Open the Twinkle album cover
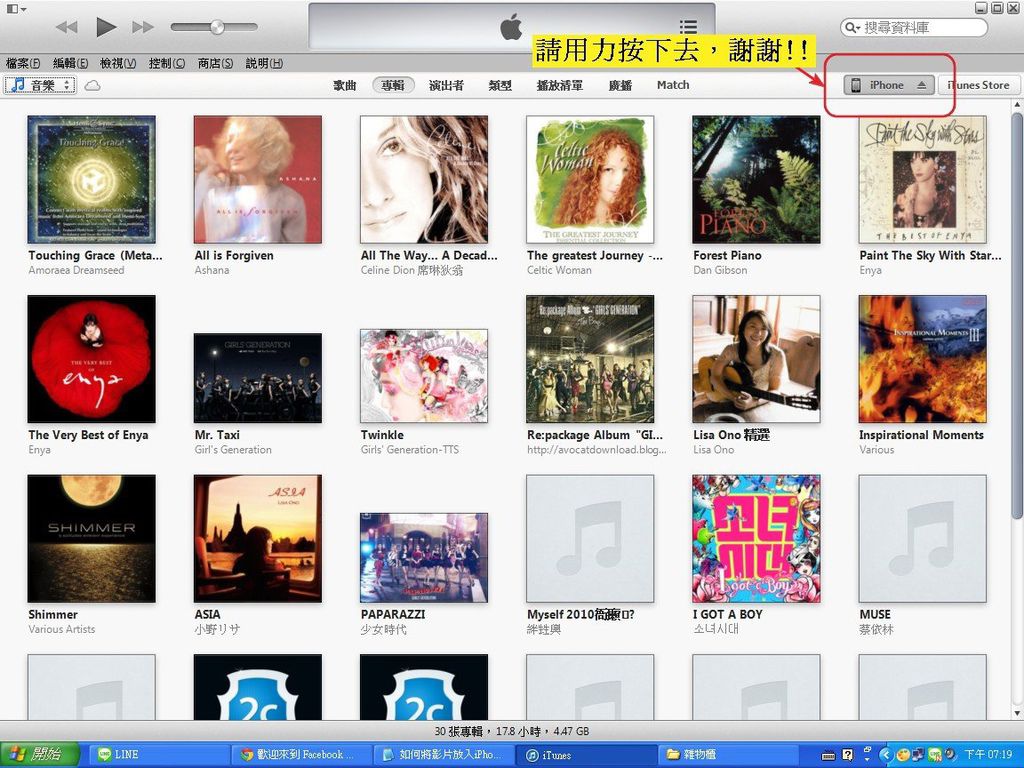 tap(424, 376)
